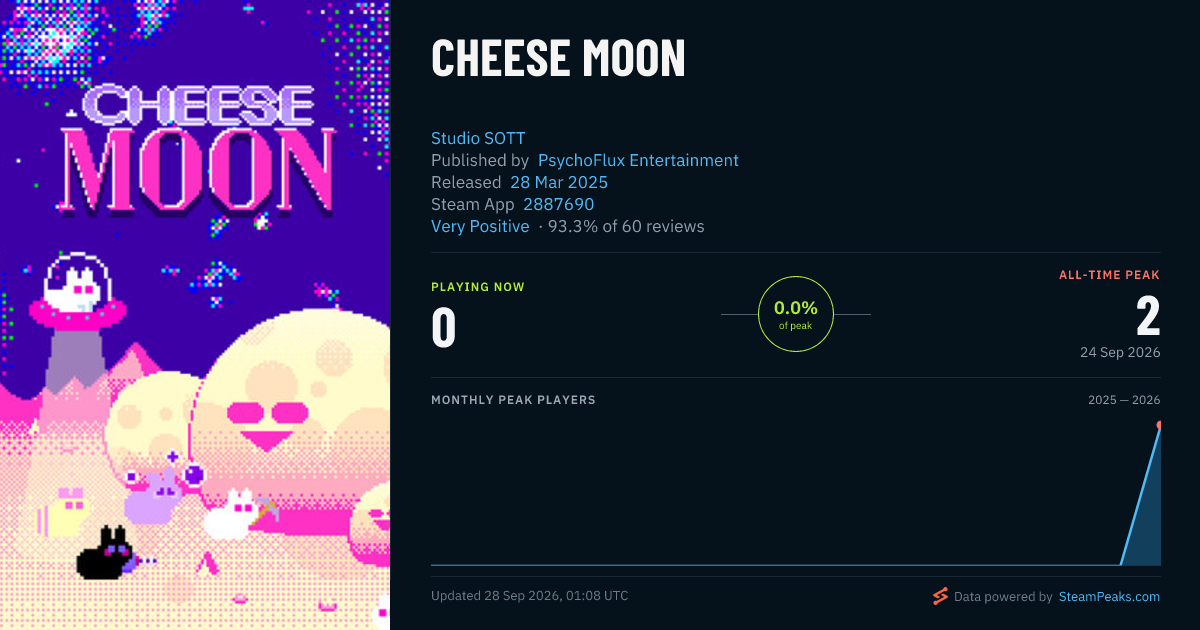Click the all-time peak value 2
The height and width of the screenshot is (630, 1200).
coord(1148,316)
